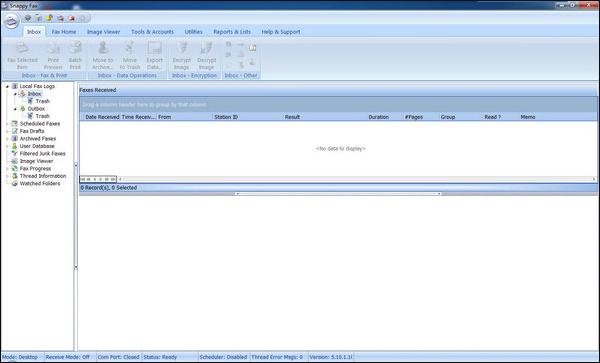Click the Result column header
This screenshot has width=600, height=363.
325,117
